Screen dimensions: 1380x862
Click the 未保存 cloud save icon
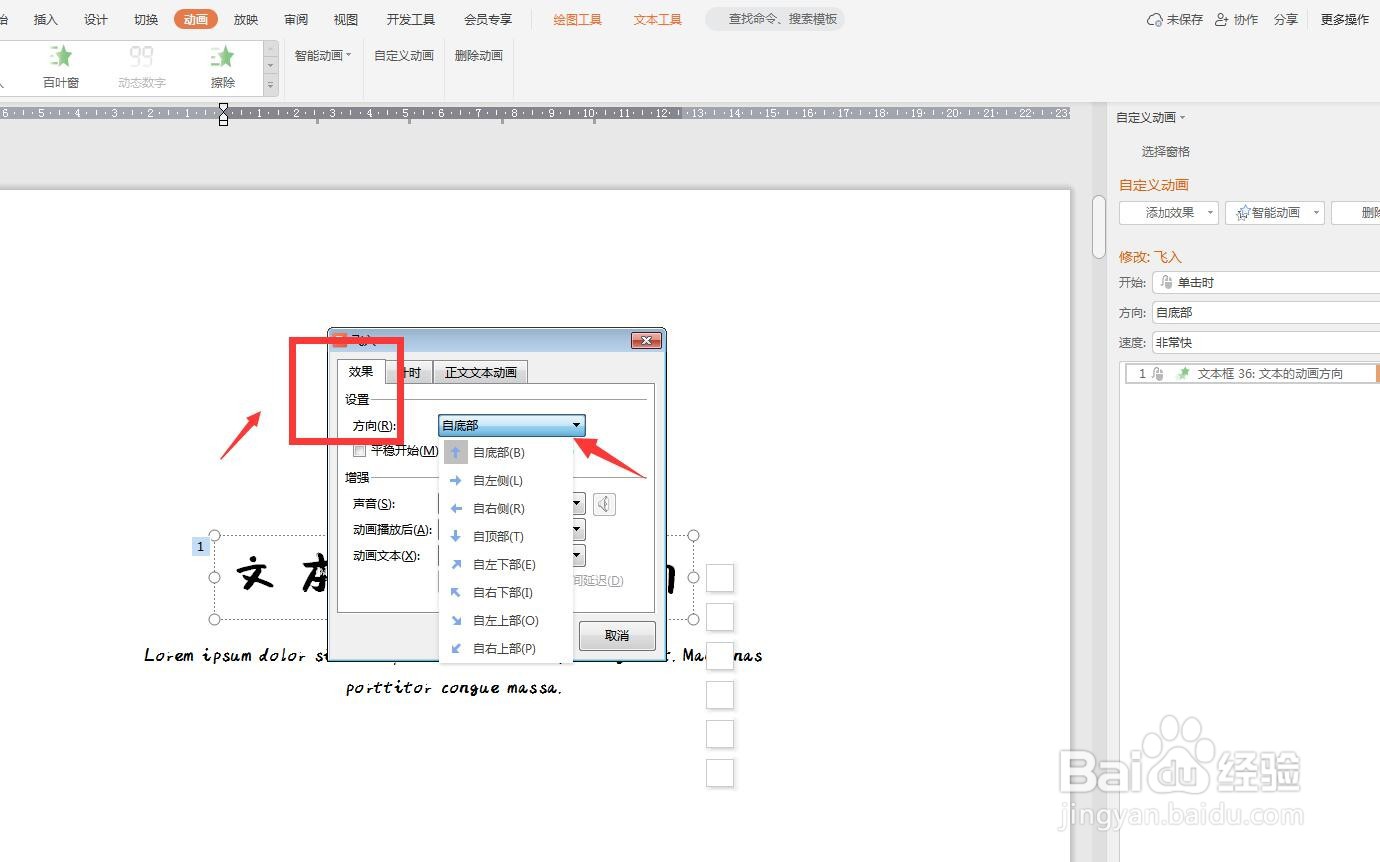(x=1155, y=19)
